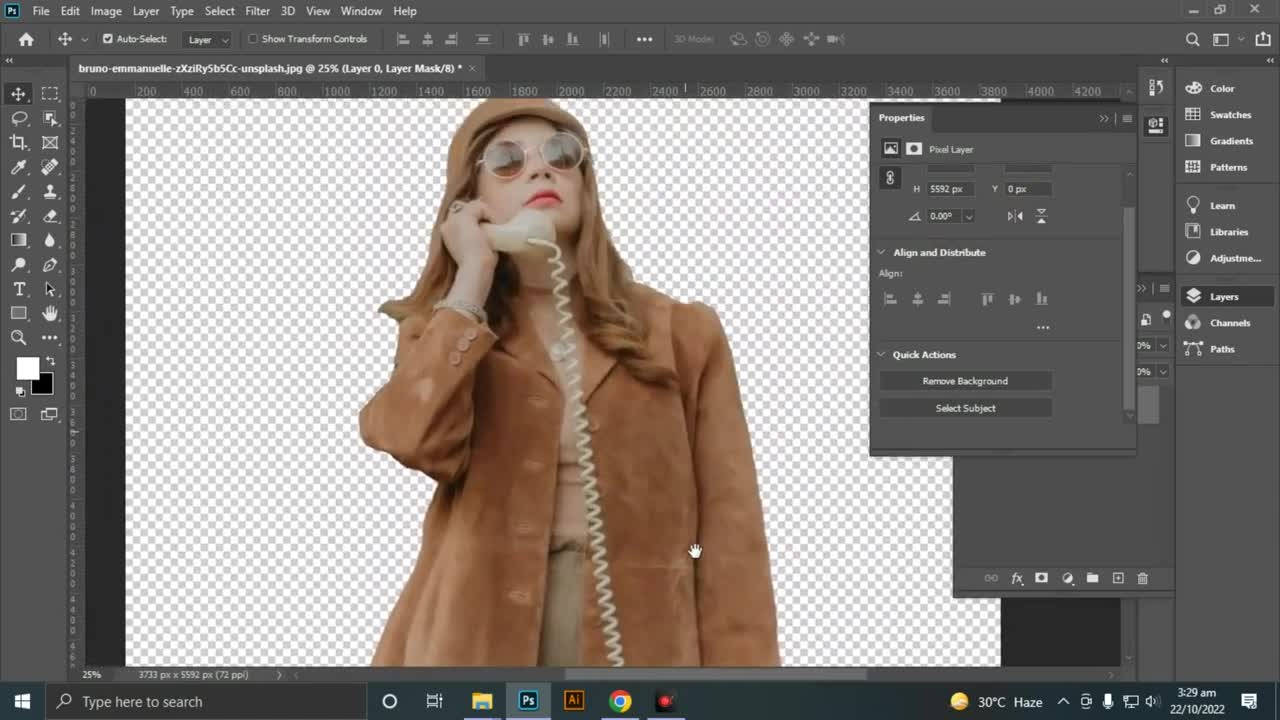The height and width of the screenshot is (720, 1280).
Task: Select the Rectangular Marquee tool
Action: click(50, 94)
